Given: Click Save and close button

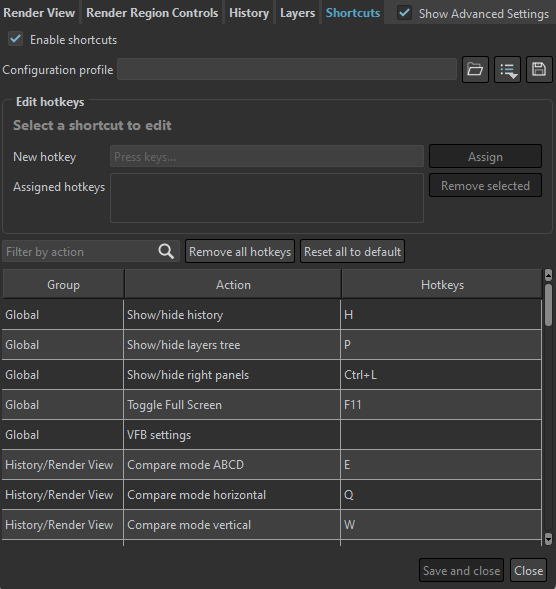Looking at the screenshot, I should pos(461,570).
